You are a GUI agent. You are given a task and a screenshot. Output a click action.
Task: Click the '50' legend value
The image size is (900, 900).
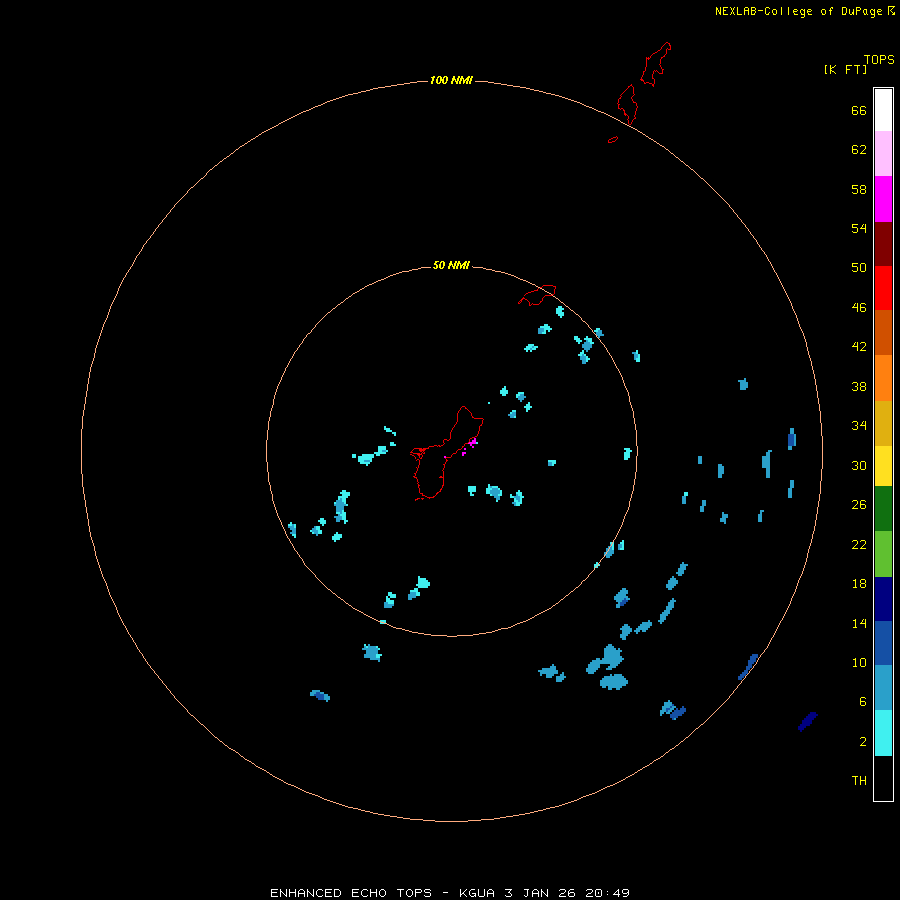pyautogui.click(x=859, y=267)
